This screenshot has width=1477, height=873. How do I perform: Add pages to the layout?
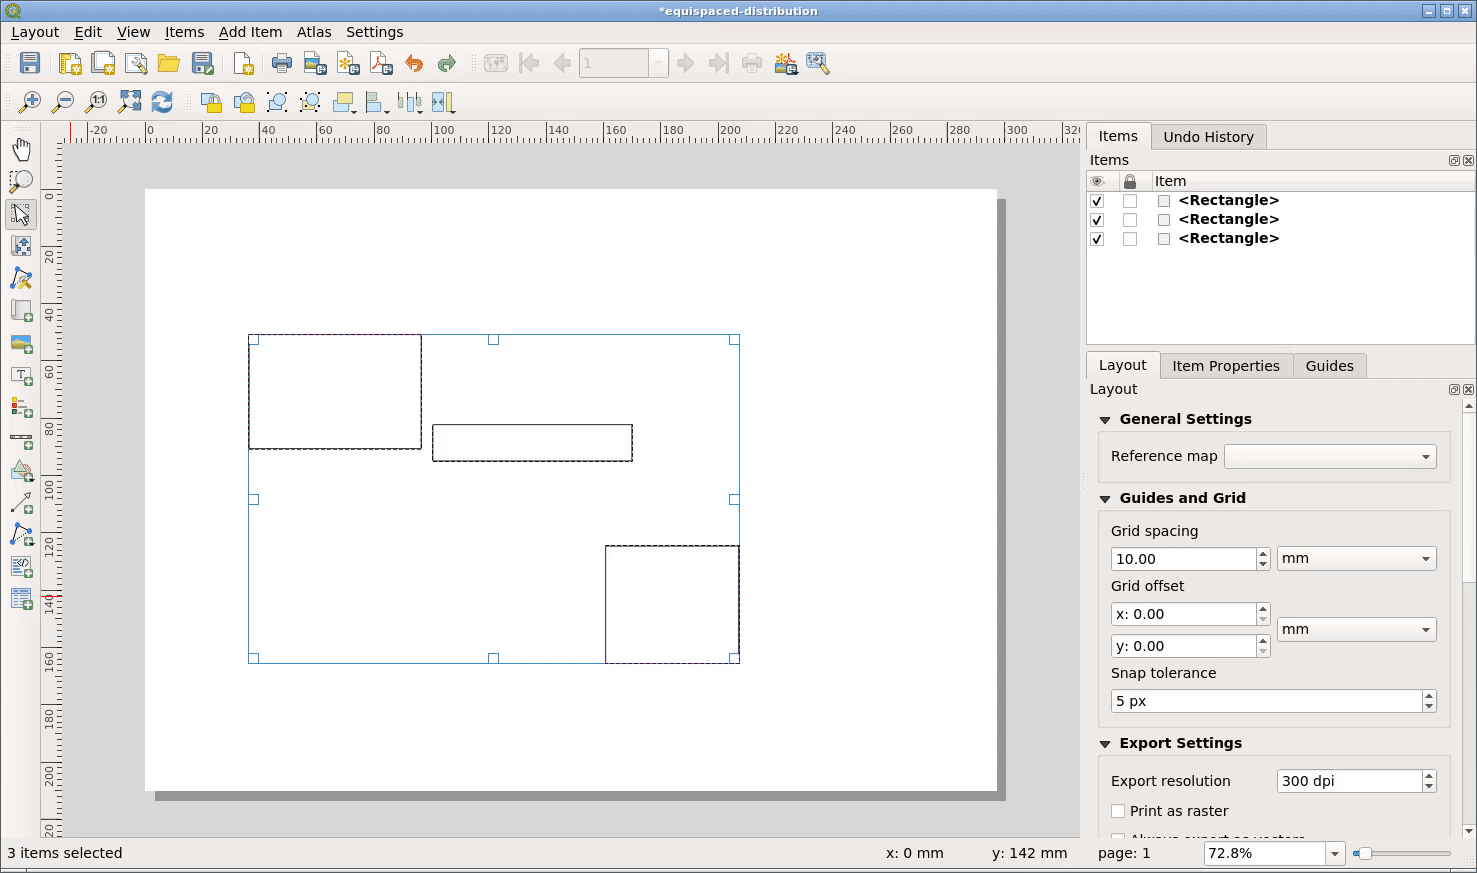[243, 63]
